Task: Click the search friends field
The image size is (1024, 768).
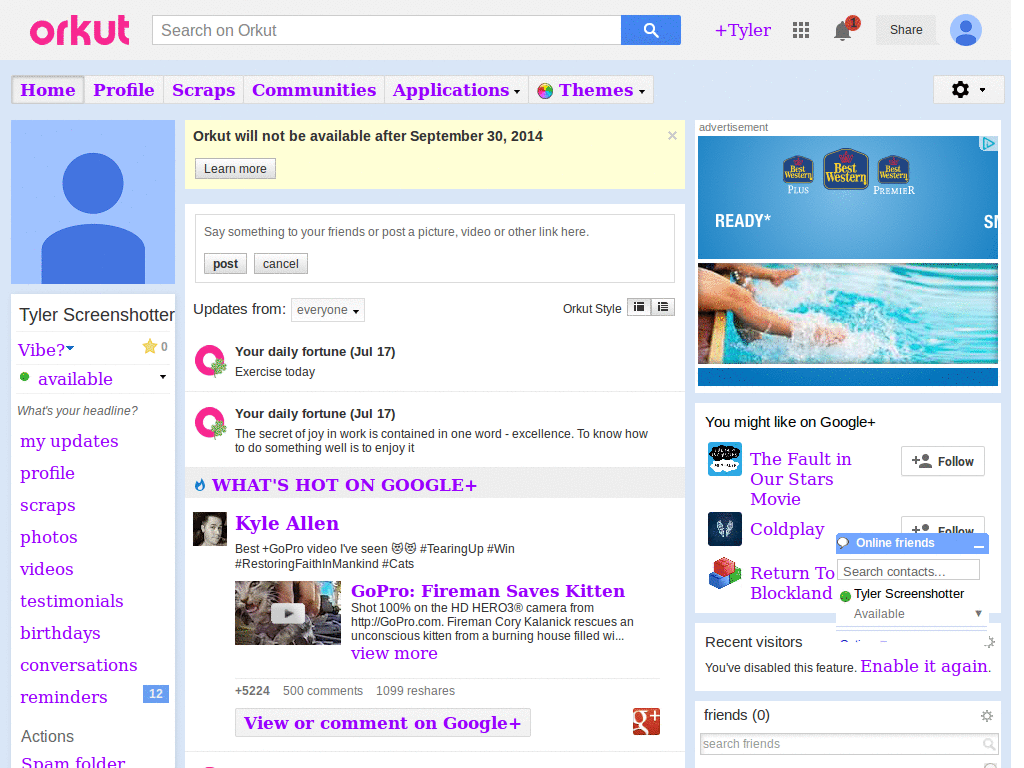Action: click(x=849, y=744)
